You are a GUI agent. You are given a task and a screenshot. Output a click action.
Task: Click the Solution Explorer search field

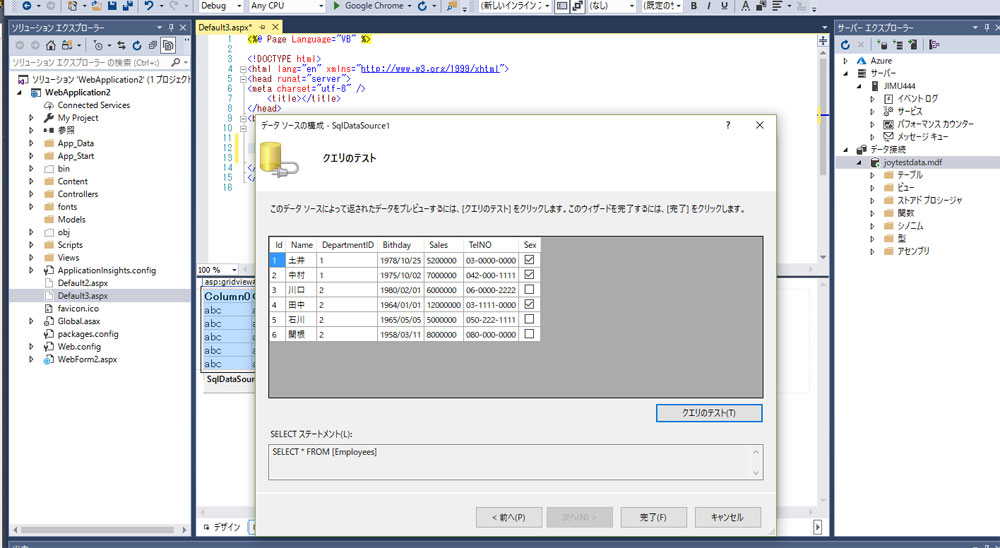89,63
